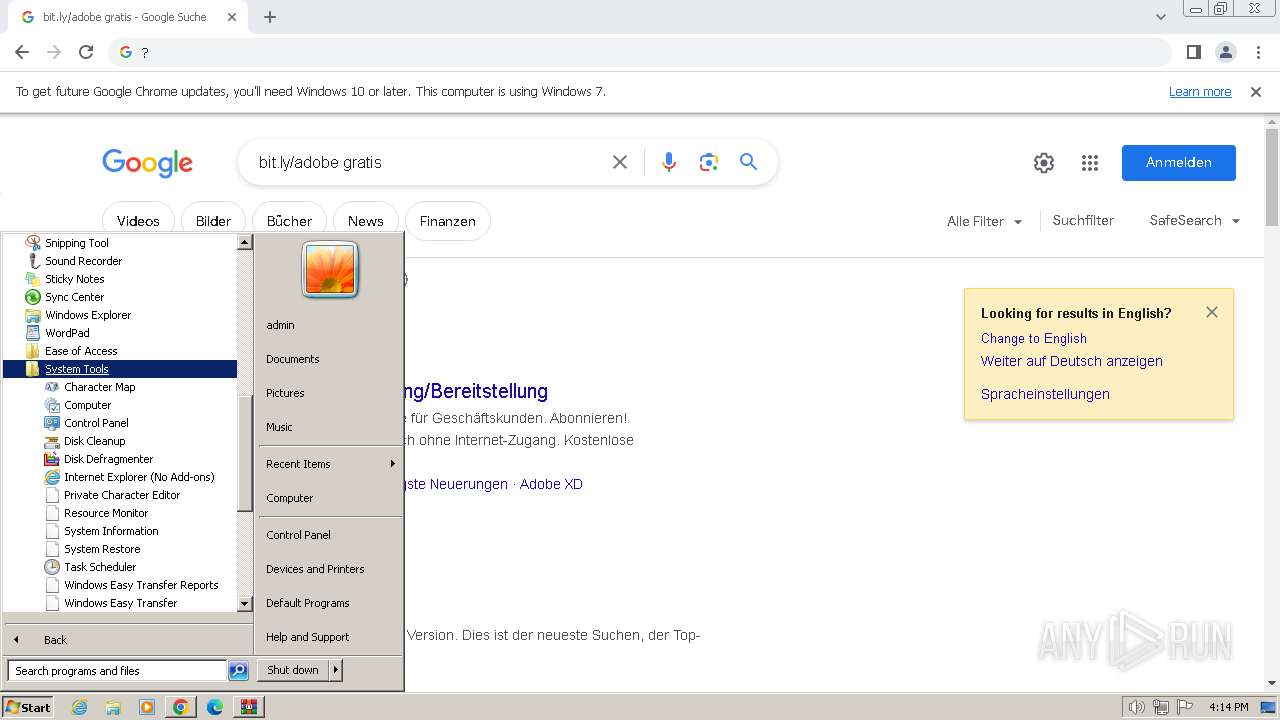
Task: Click the Change to English link
Action: (x=1033, y=338)
